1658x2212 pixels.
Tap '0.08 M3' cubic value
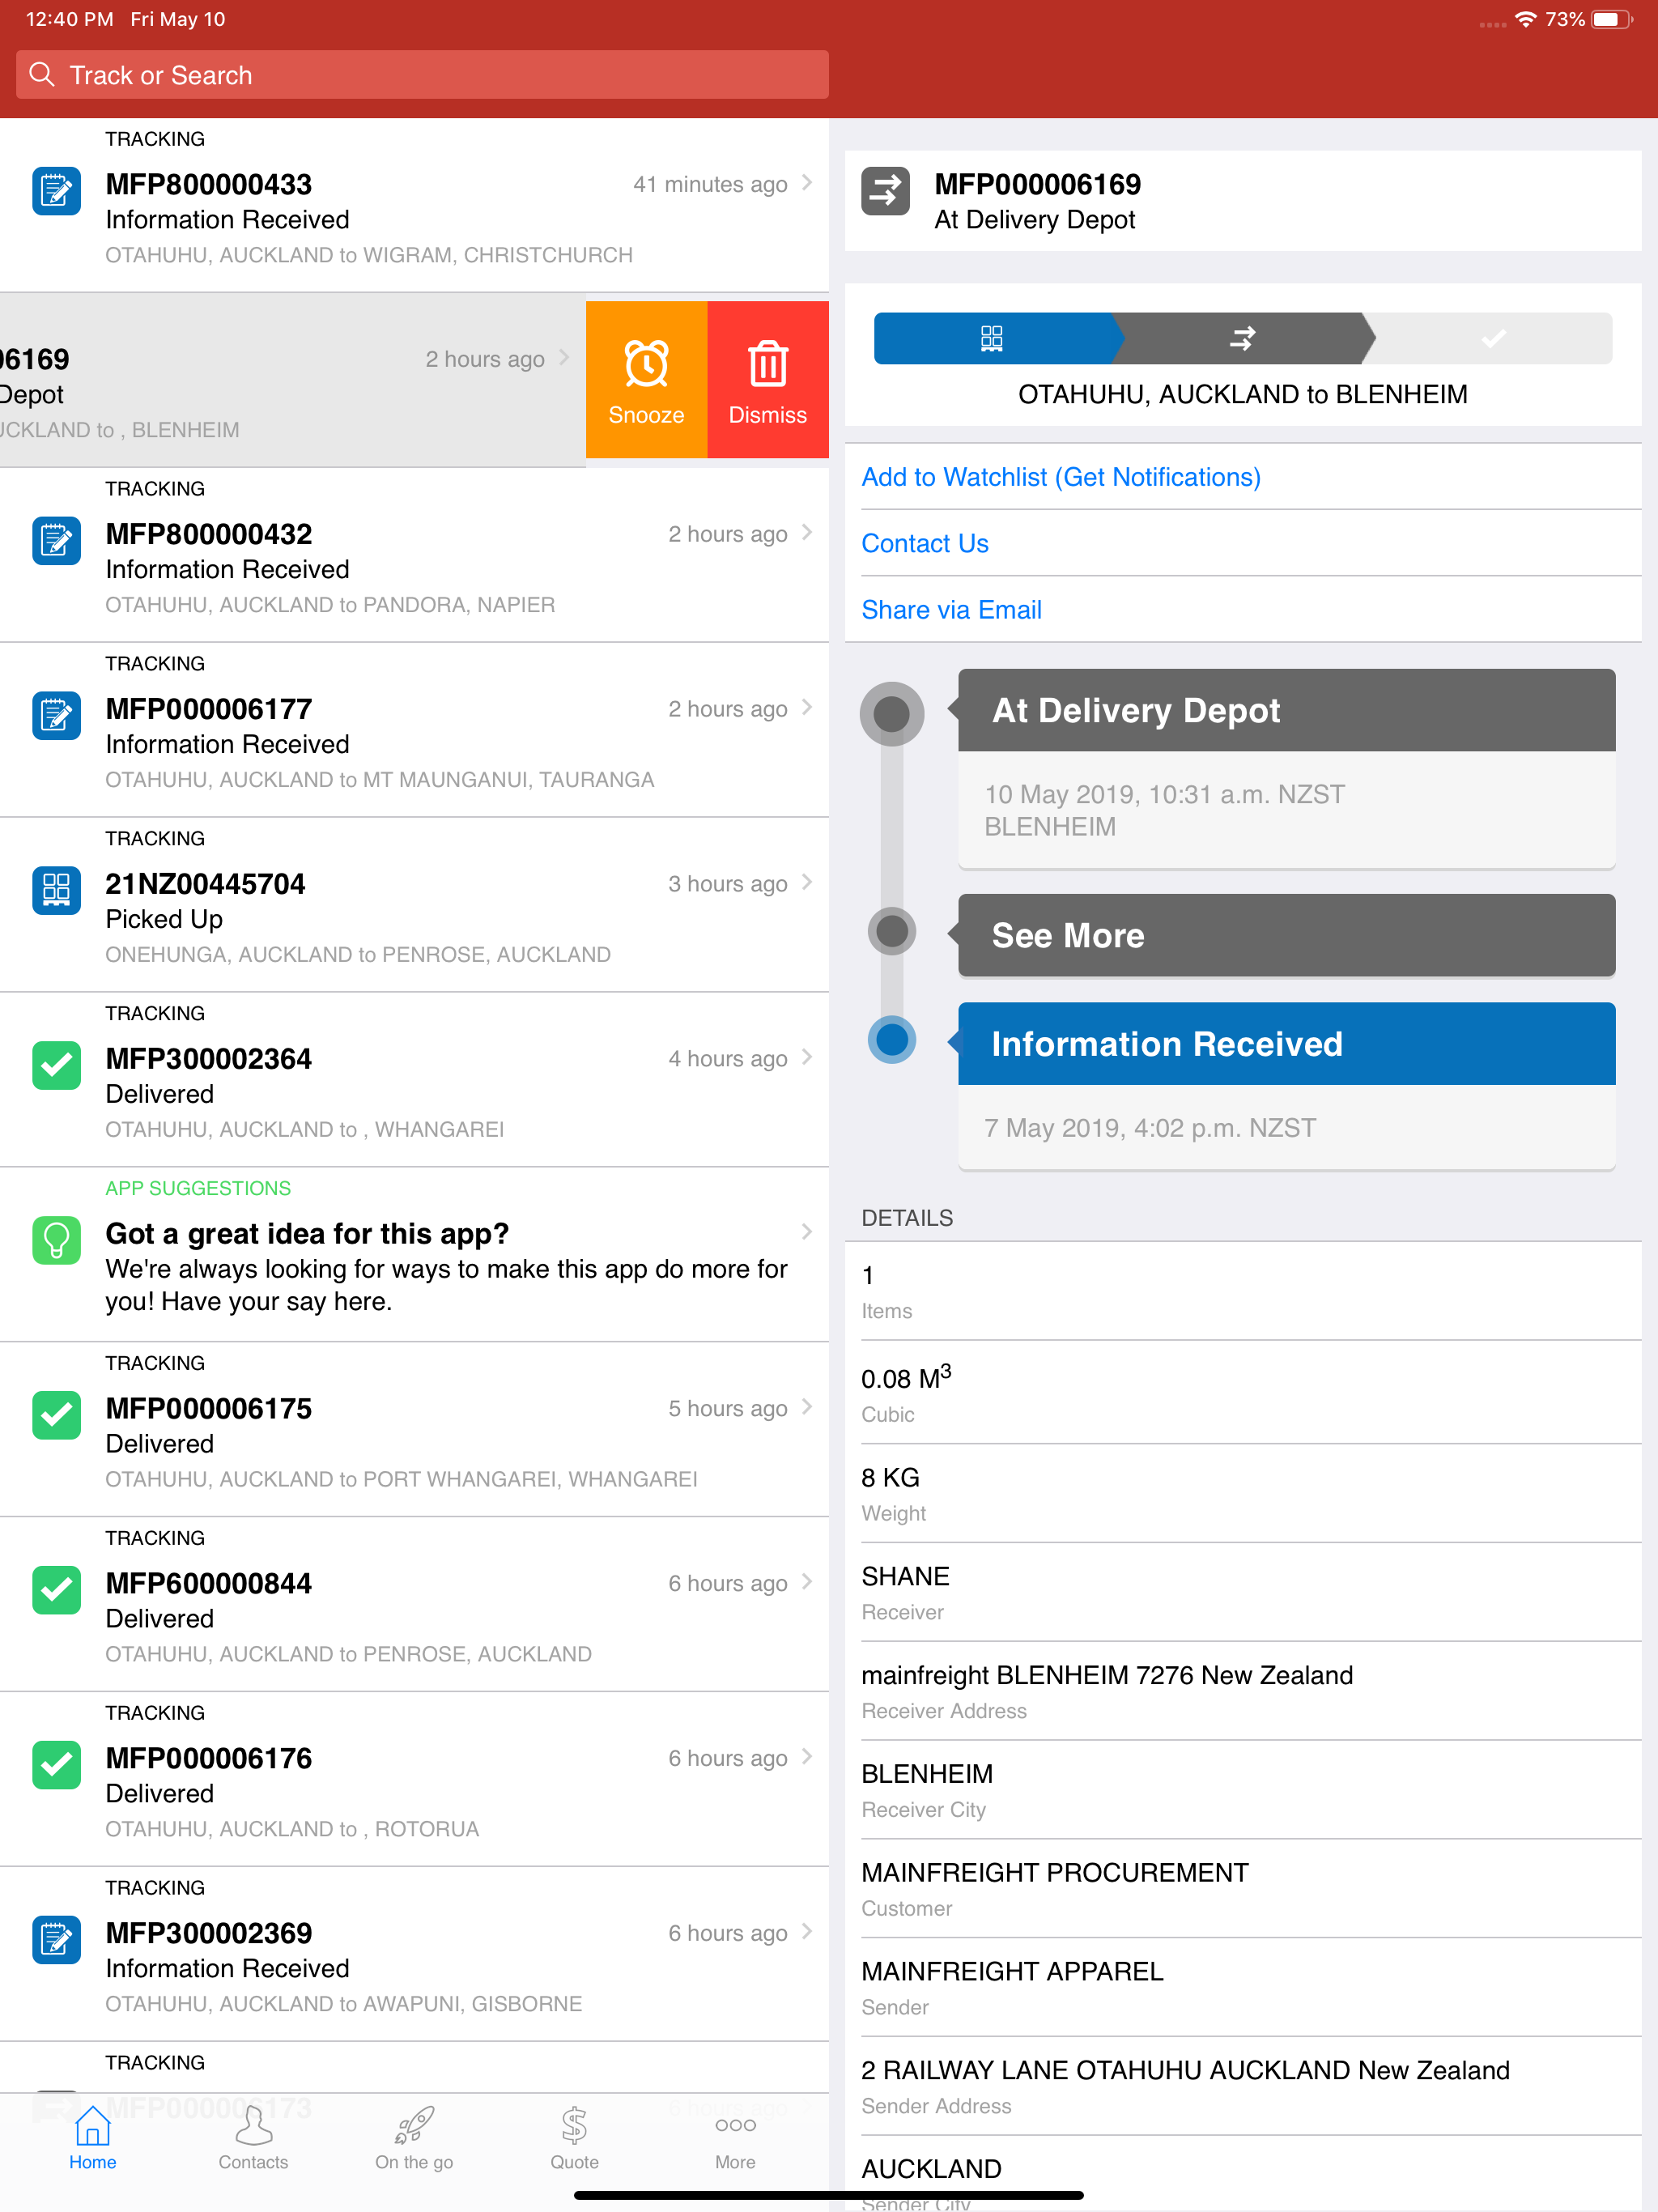907,1377
